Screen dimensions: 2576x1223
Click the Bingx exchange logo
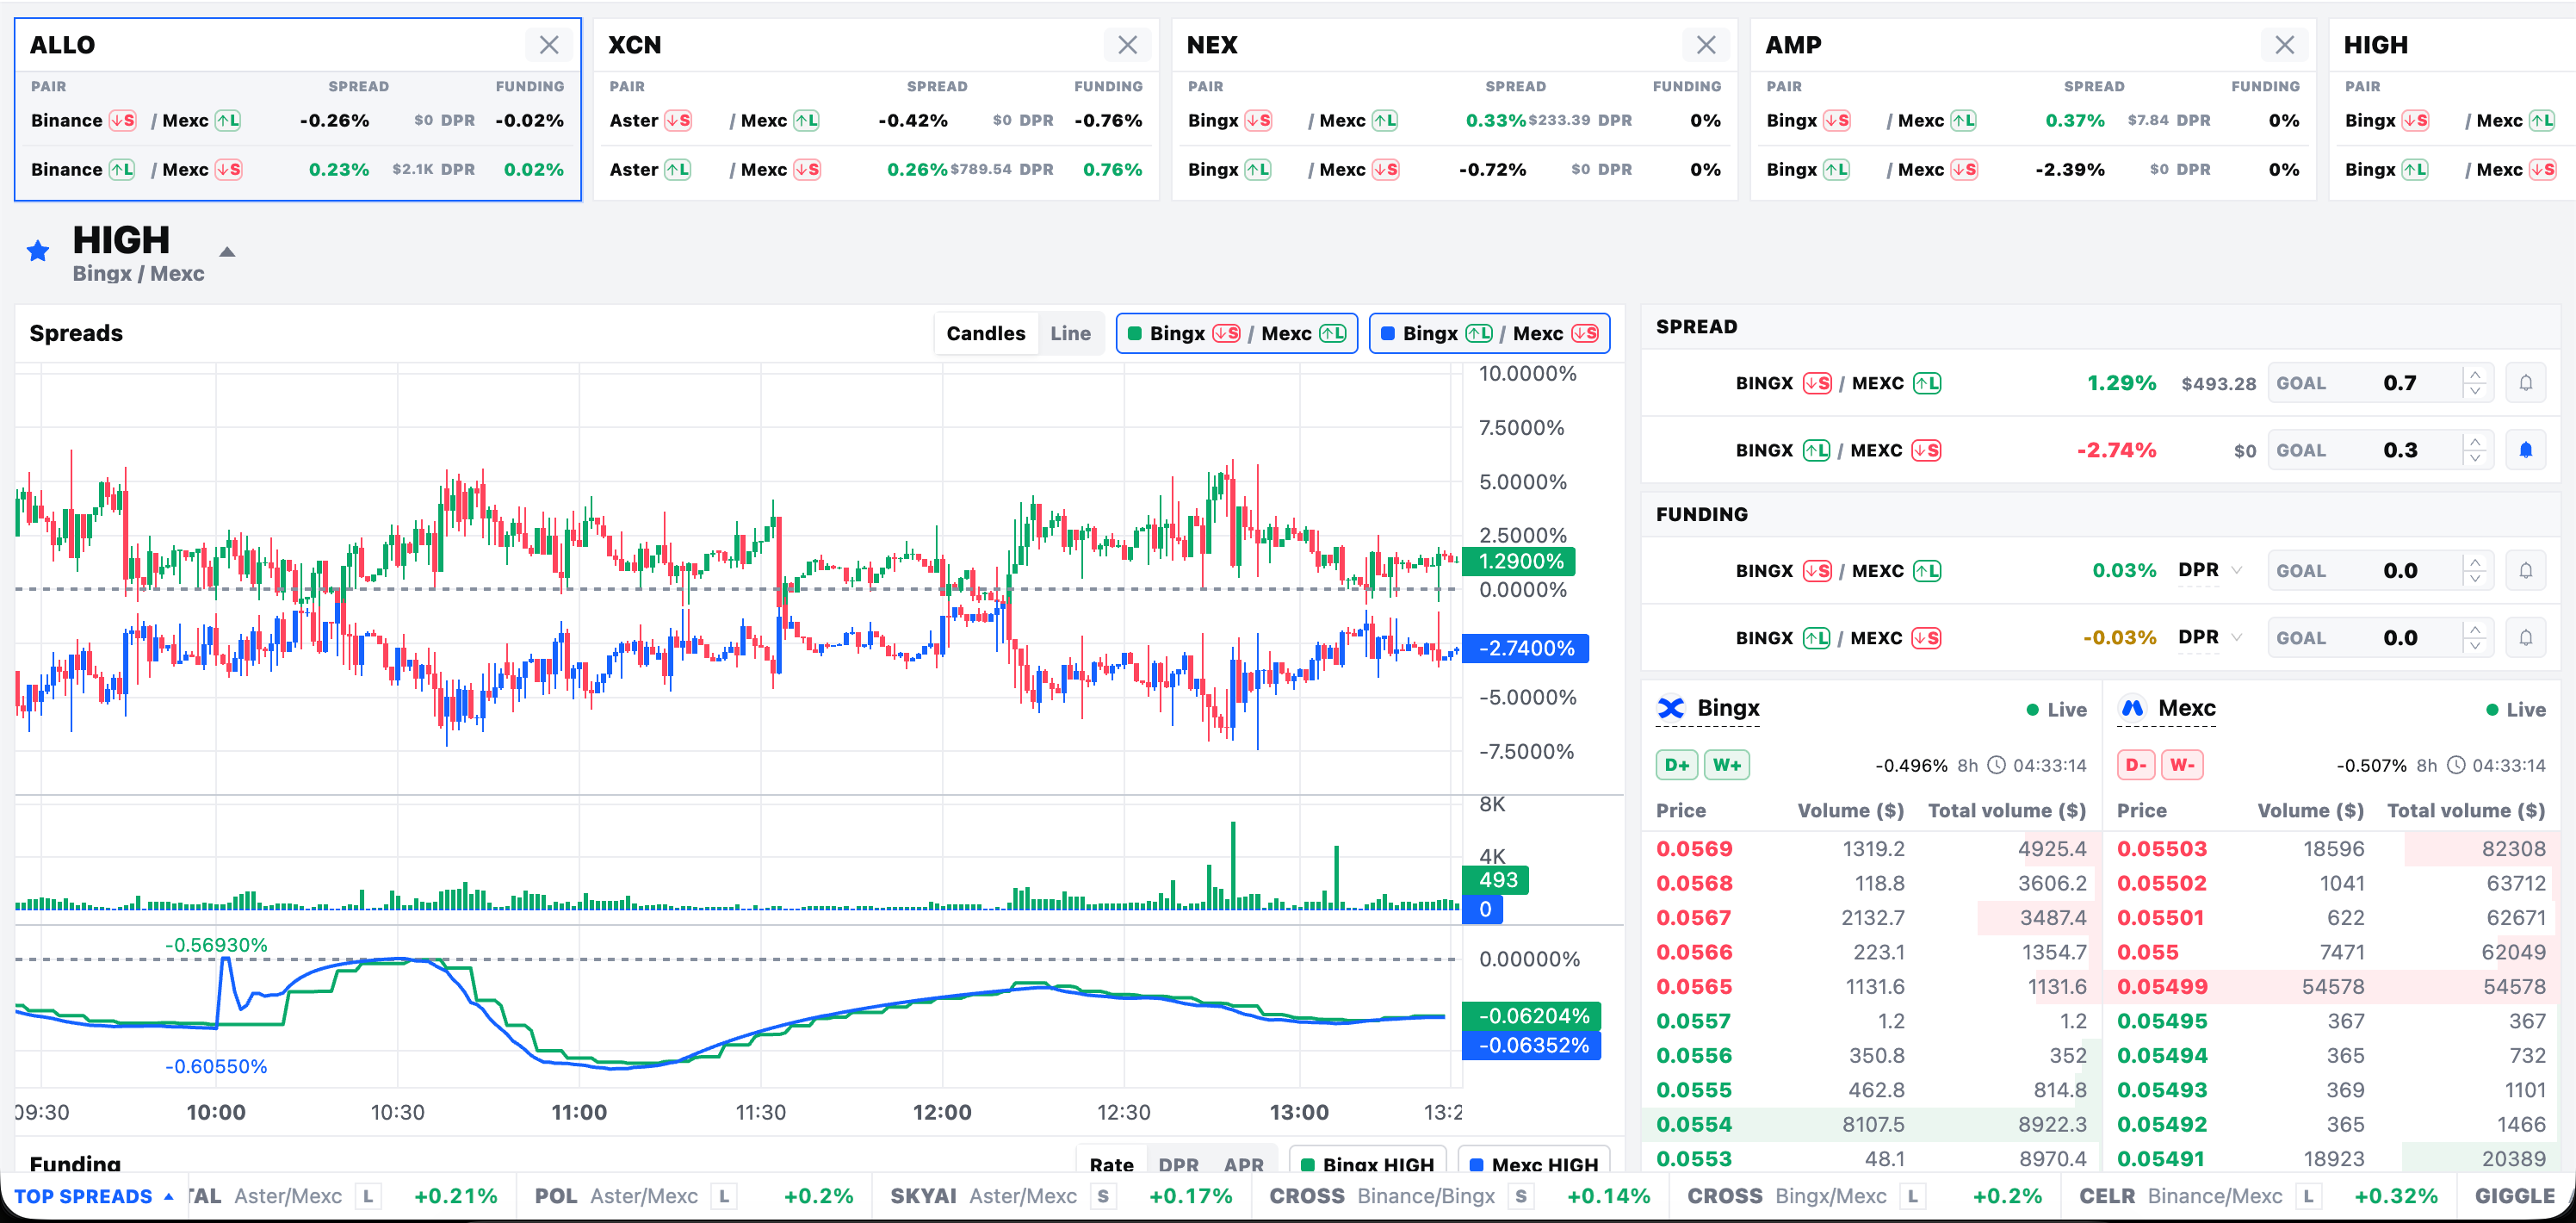point(1671,708)
